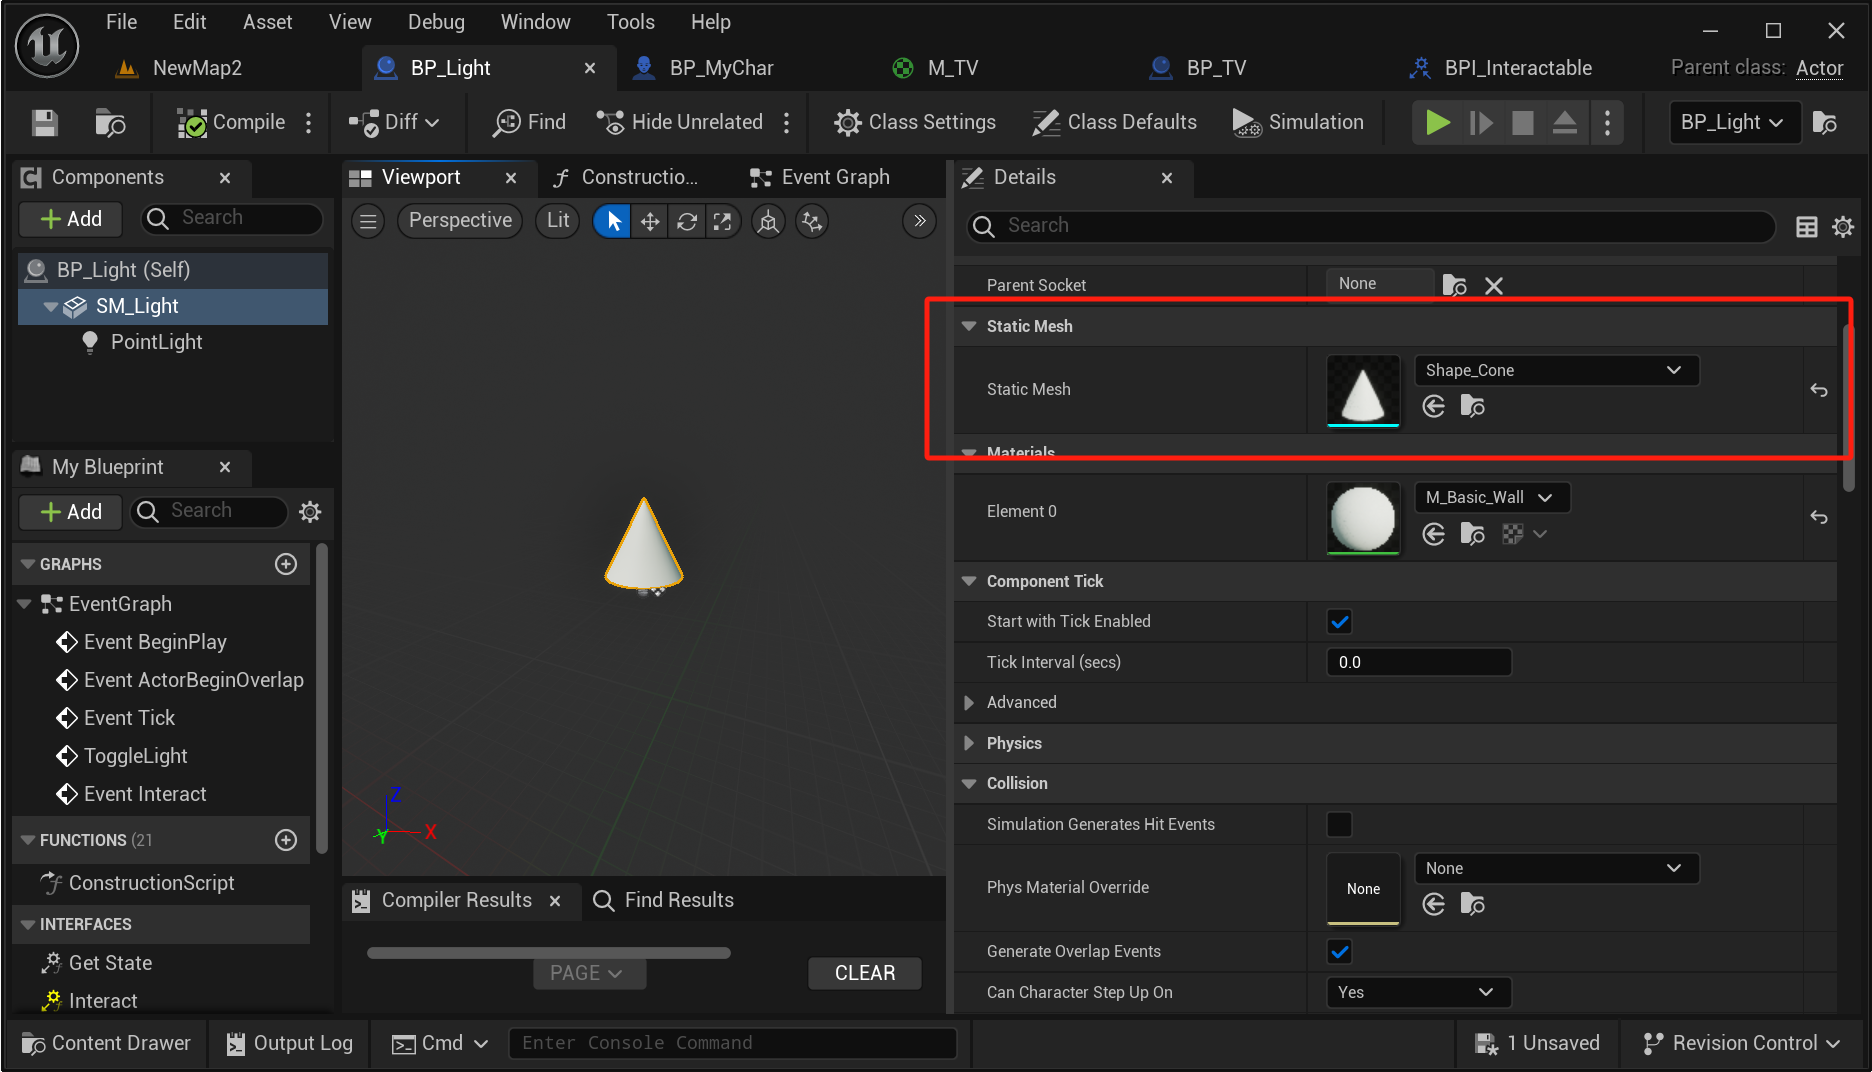The image size is (1872, 1072).
Task: Collapse the Collision section
Action: (968, 784)
